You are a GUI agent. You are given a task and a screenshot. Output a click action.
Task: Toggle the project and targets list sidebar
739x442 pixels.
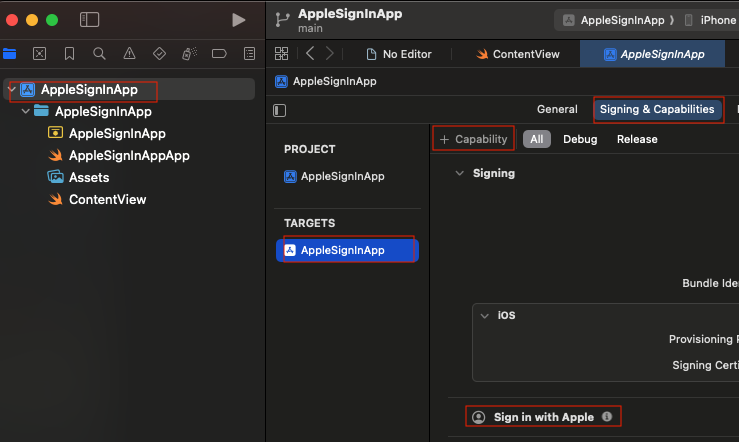pyautogui.click(x=279, y=110)
